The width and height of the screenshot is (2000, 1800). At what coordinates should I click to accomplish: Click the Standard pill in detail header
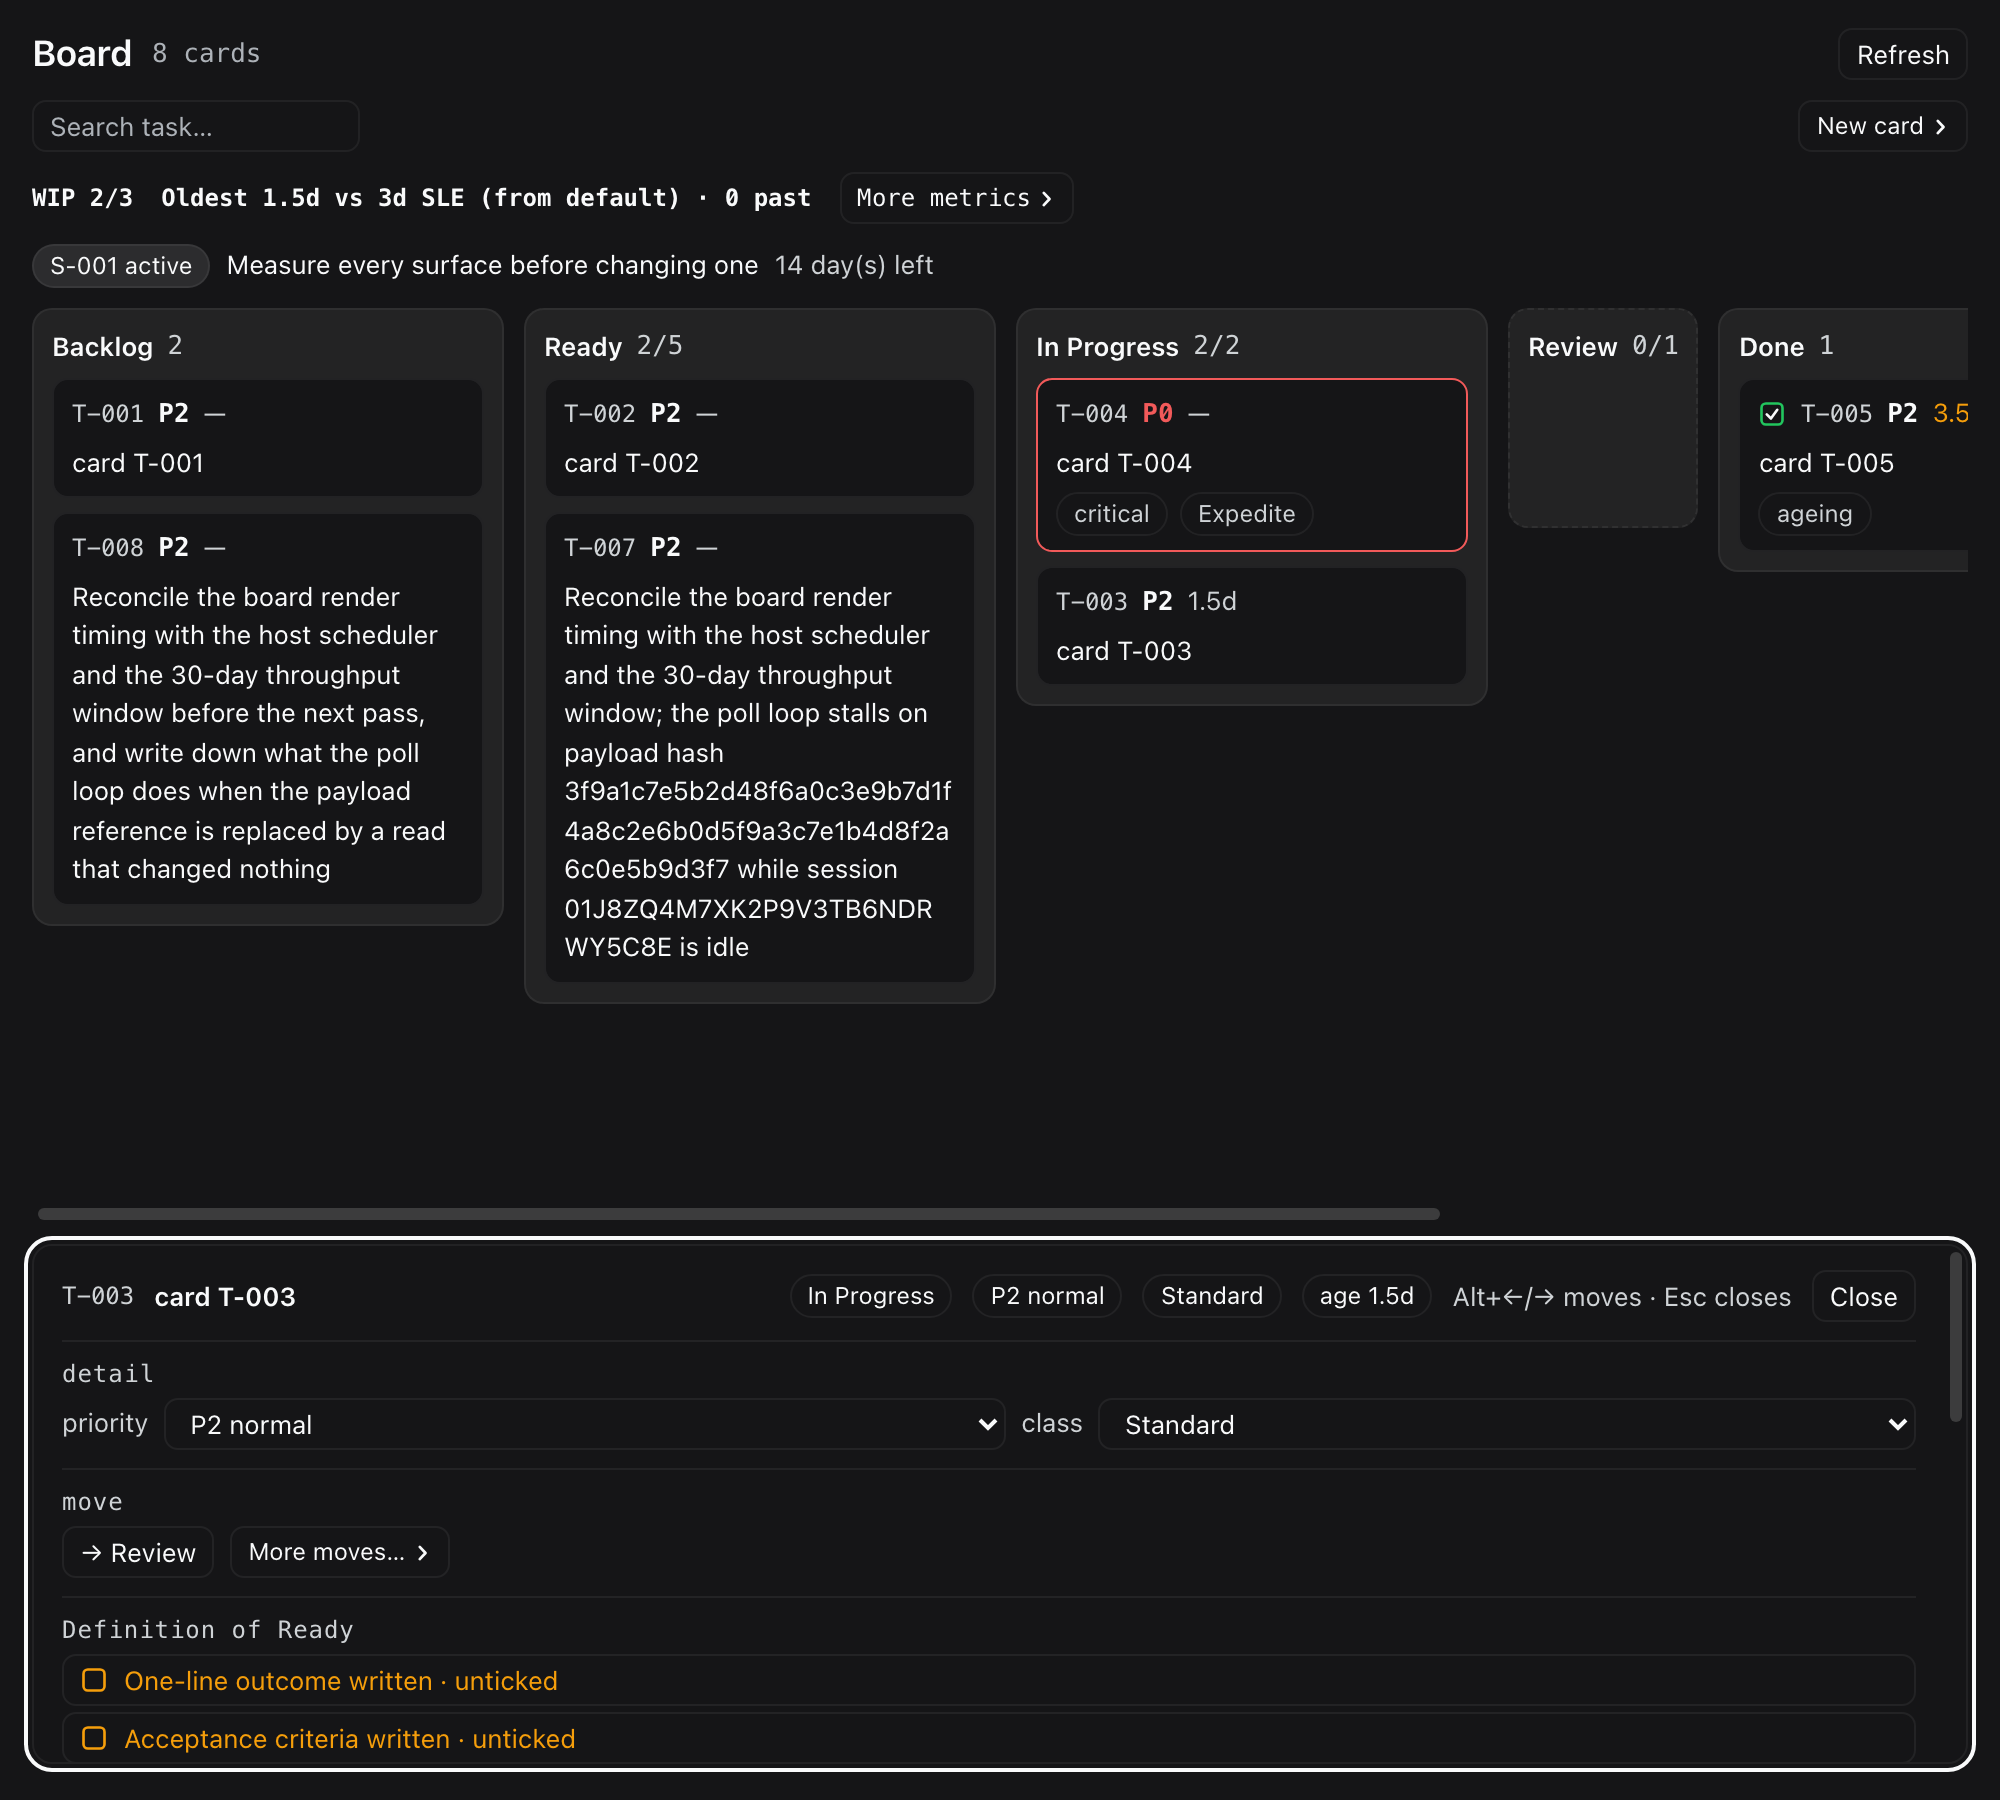(1211, 1296)
